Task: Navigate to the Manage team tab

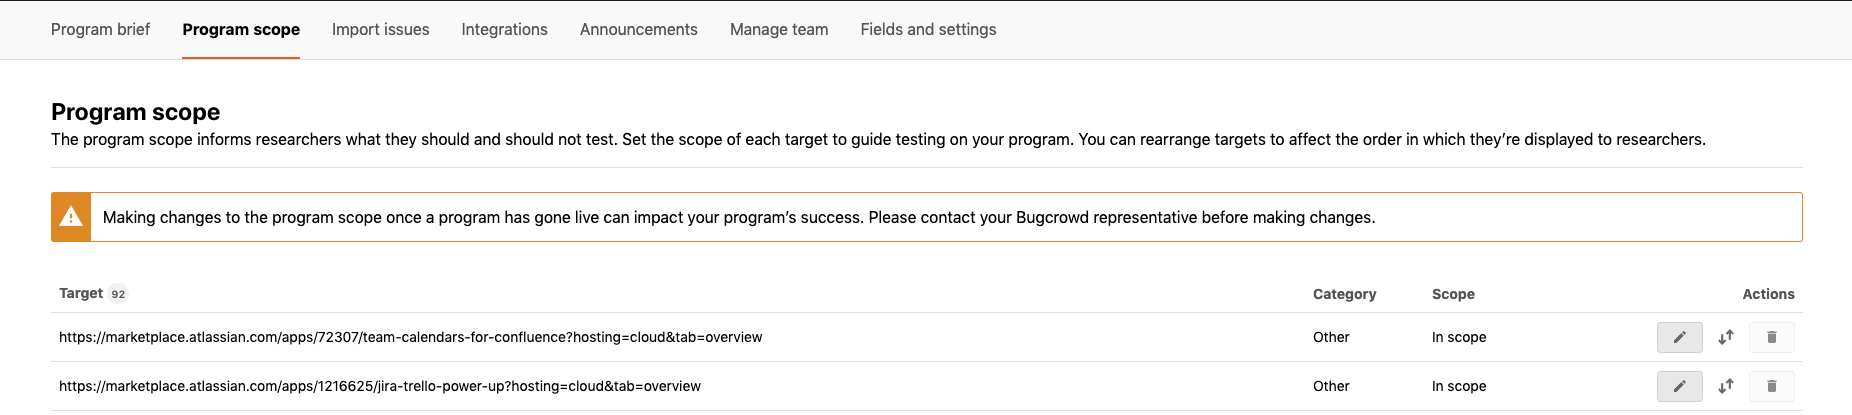Action: [x=779, y=30]
